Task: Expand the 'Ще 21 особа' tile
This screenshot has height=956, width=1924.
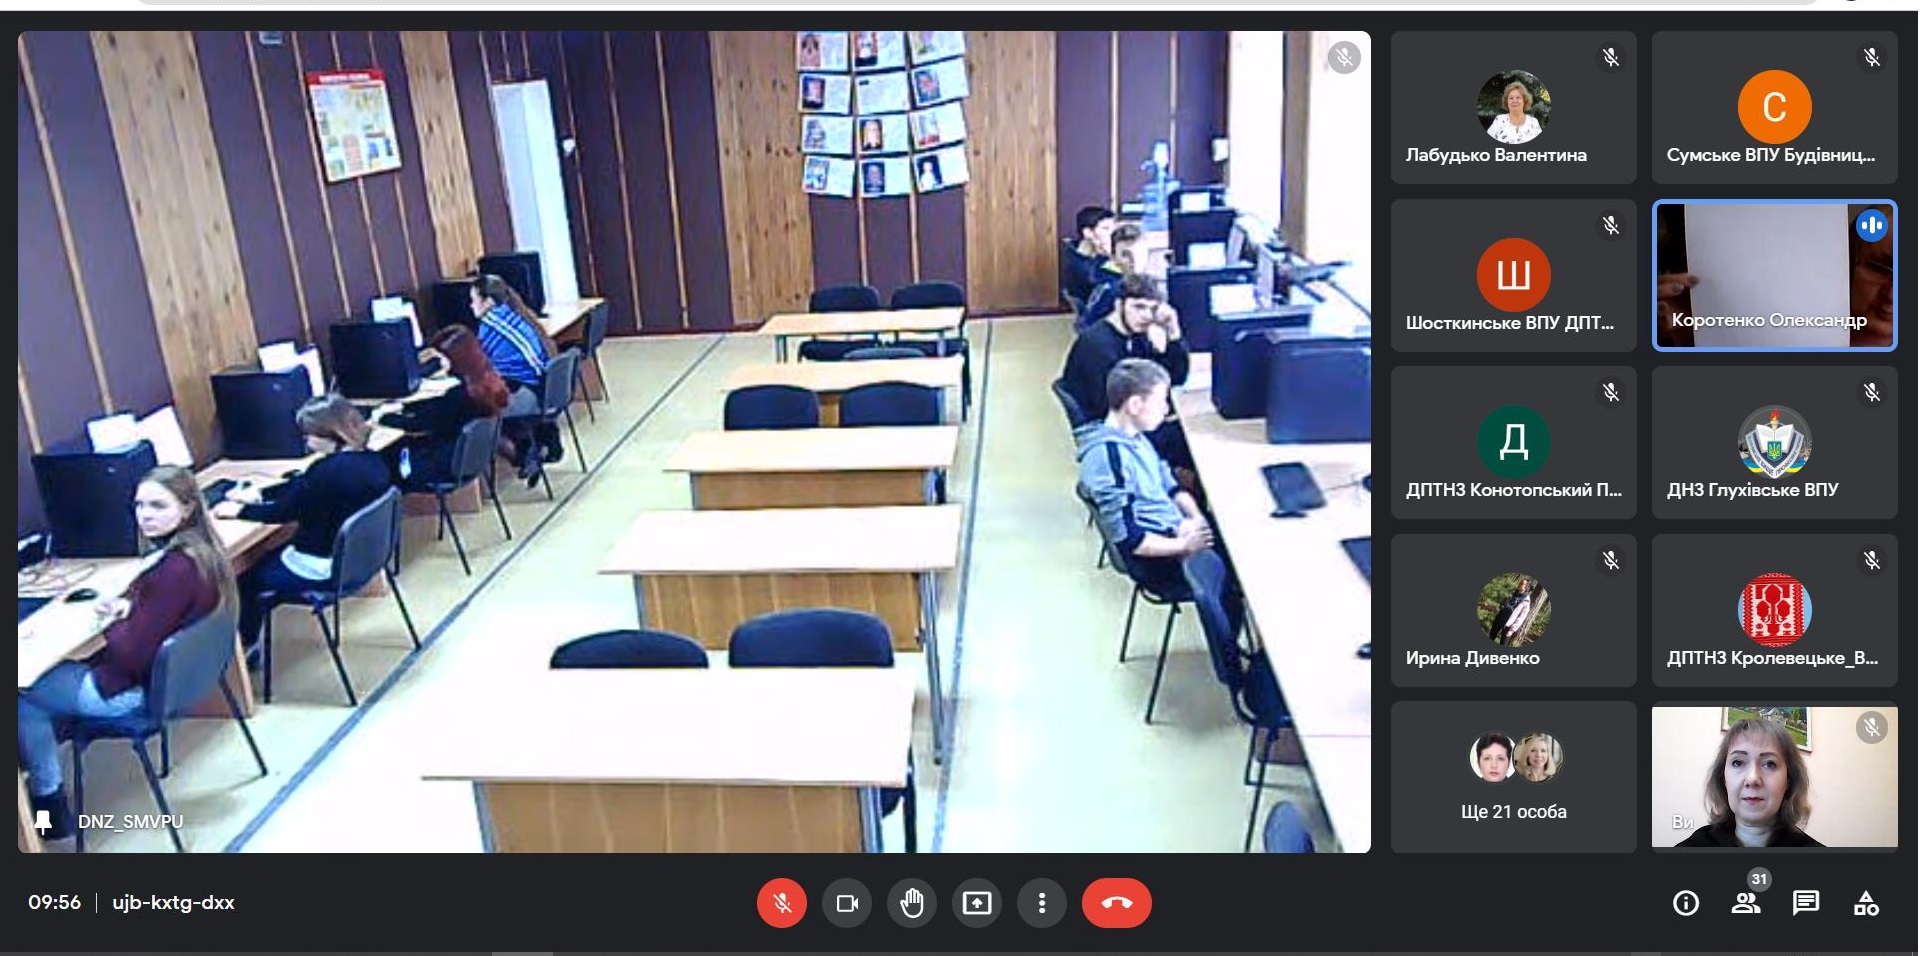Action: pos(1513,777)
